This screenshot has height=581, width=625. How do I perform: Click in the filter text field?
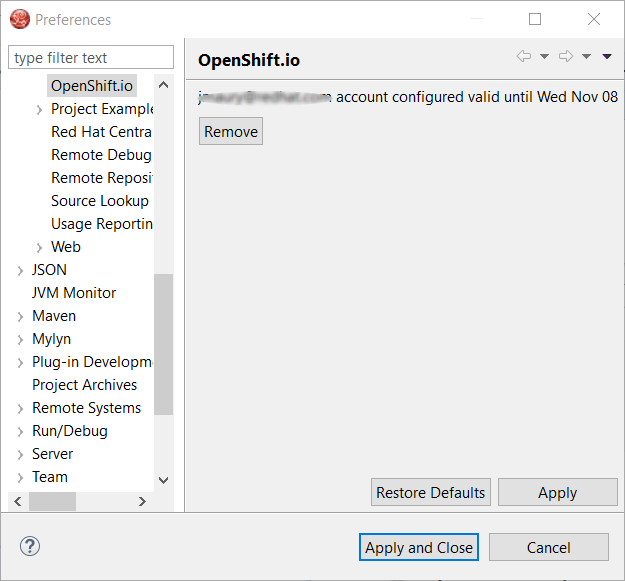(x=91, y=58)
